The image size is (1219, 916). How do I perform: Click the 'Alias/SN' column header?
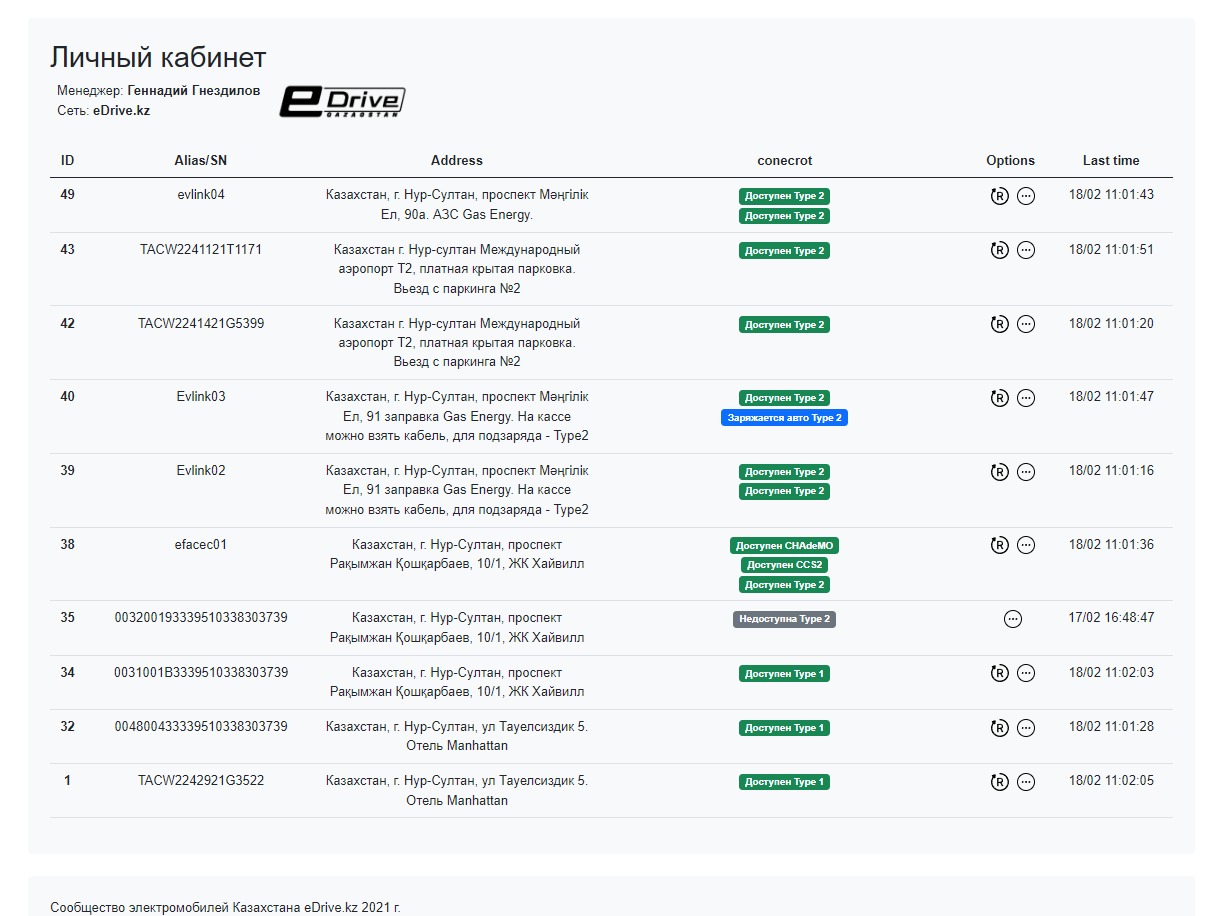point(200,161)
